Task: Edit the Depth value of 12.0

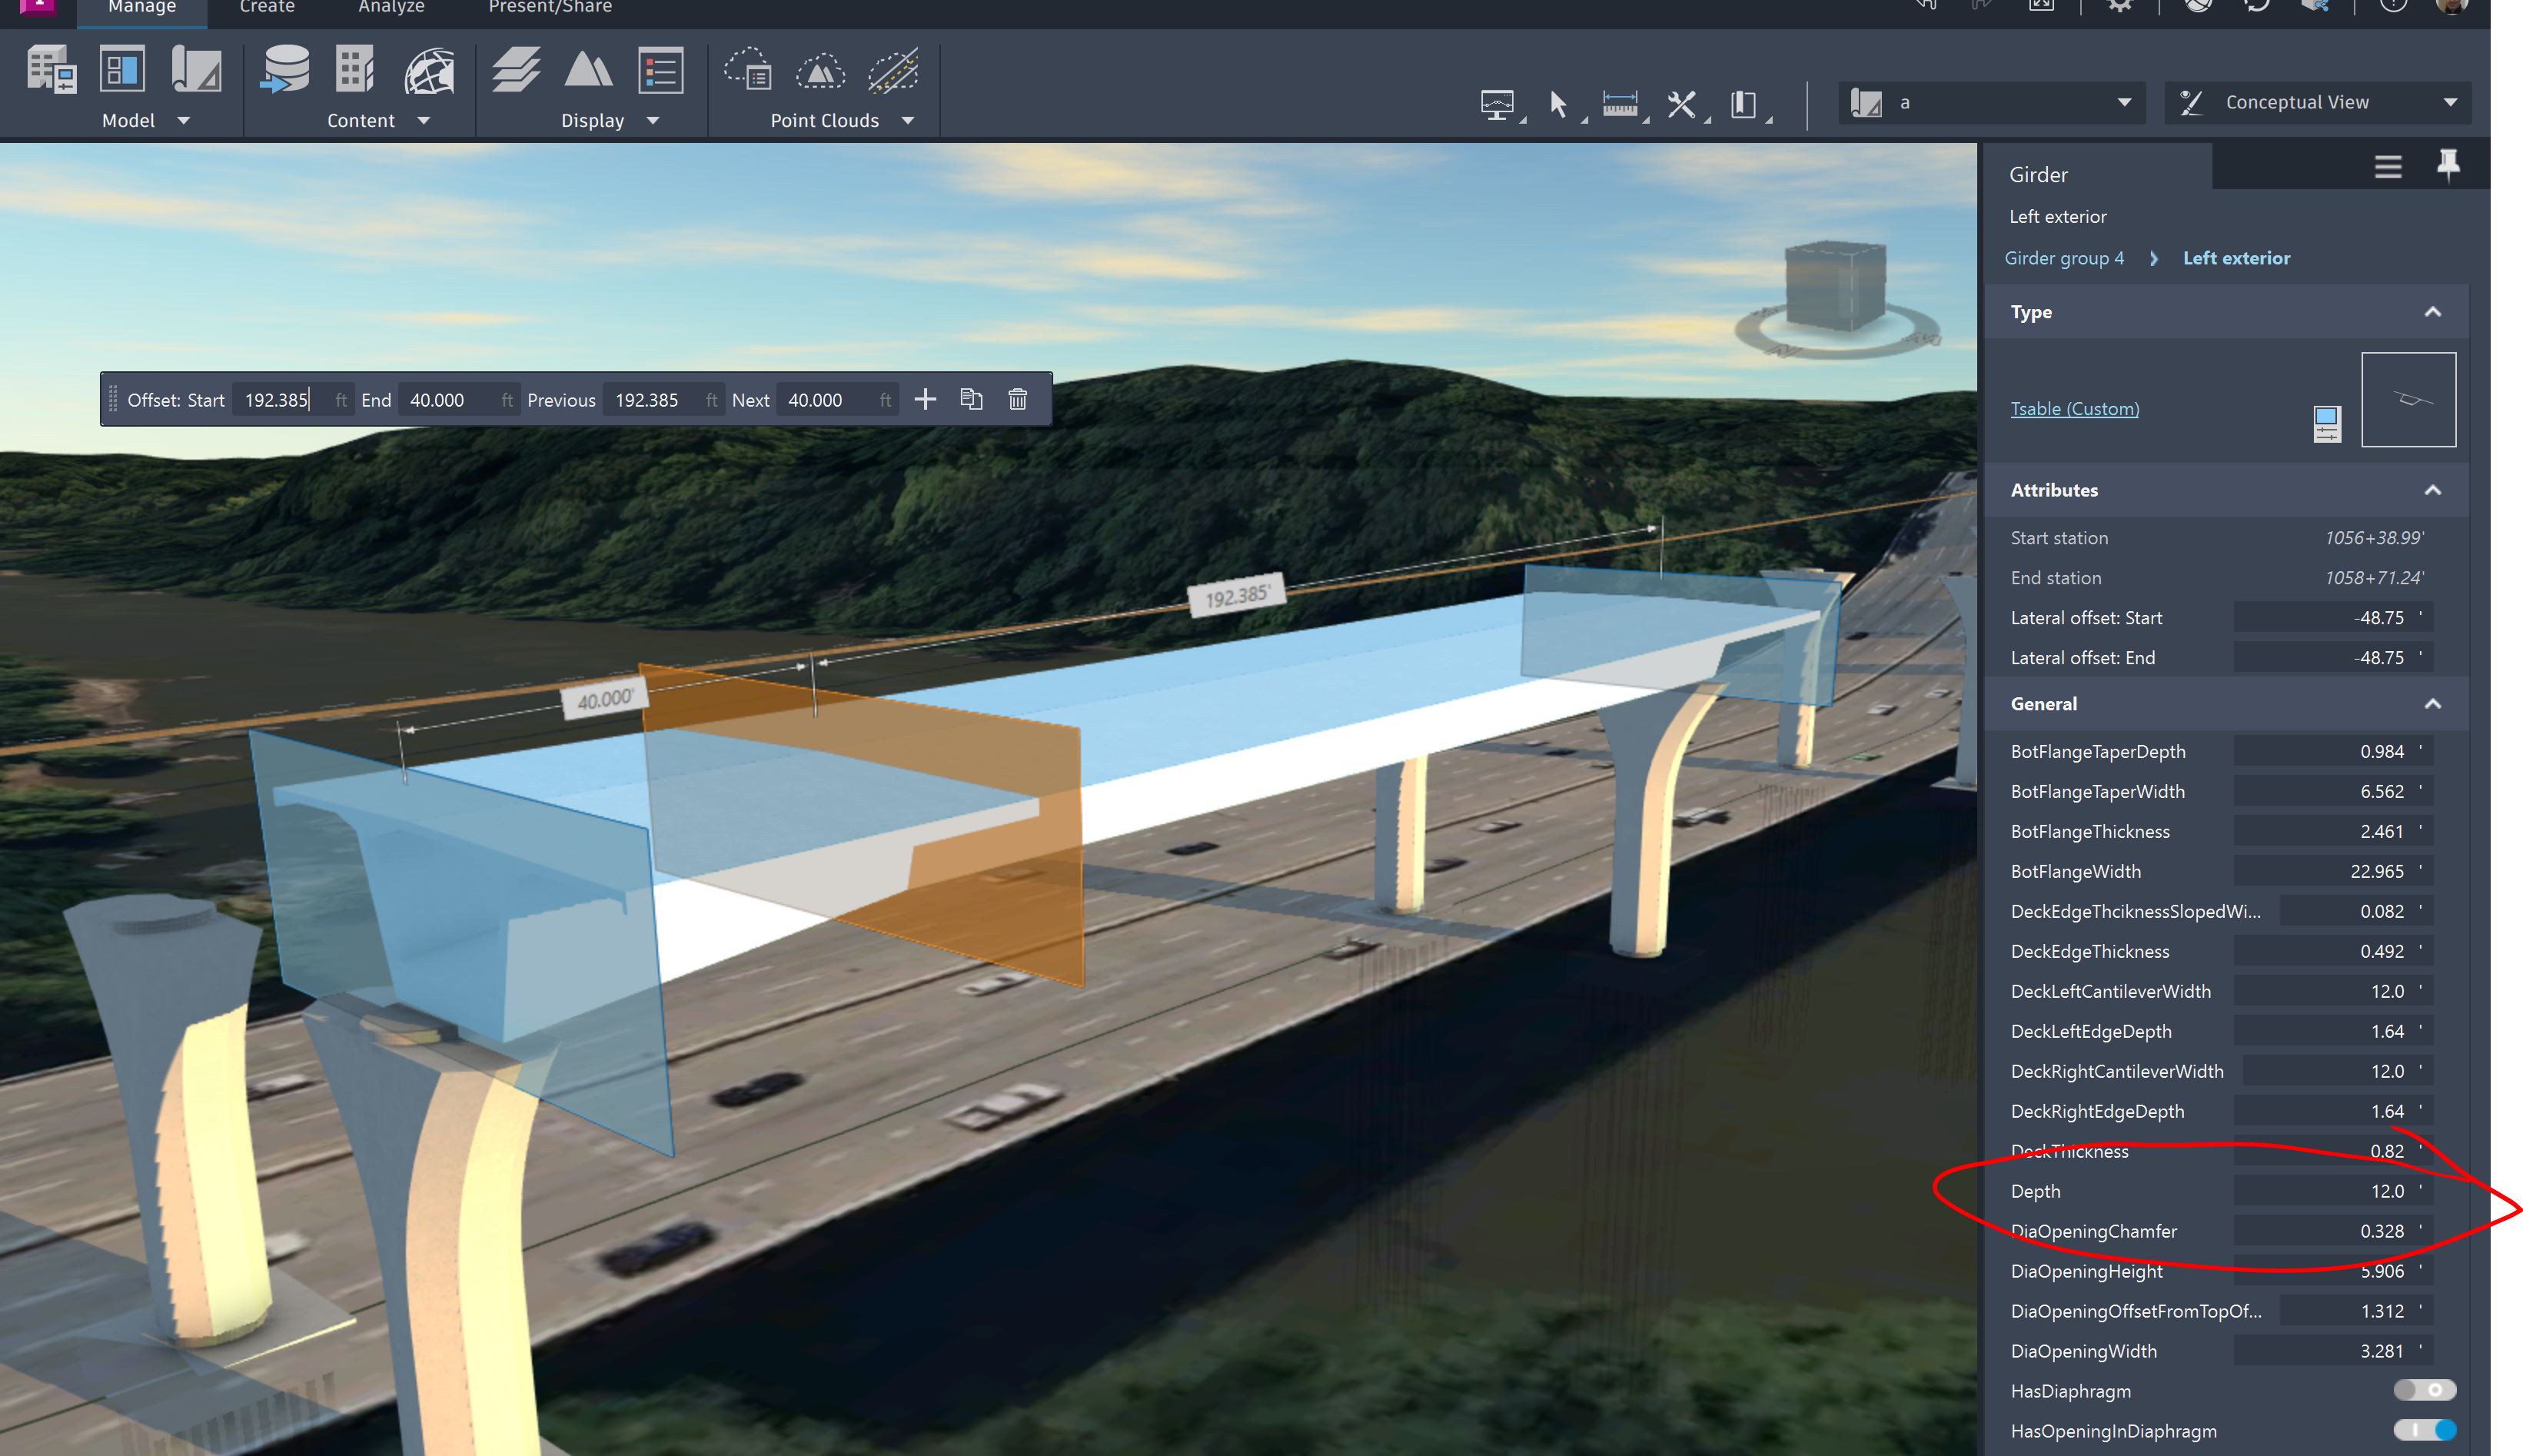Action: [2330, 1191]
